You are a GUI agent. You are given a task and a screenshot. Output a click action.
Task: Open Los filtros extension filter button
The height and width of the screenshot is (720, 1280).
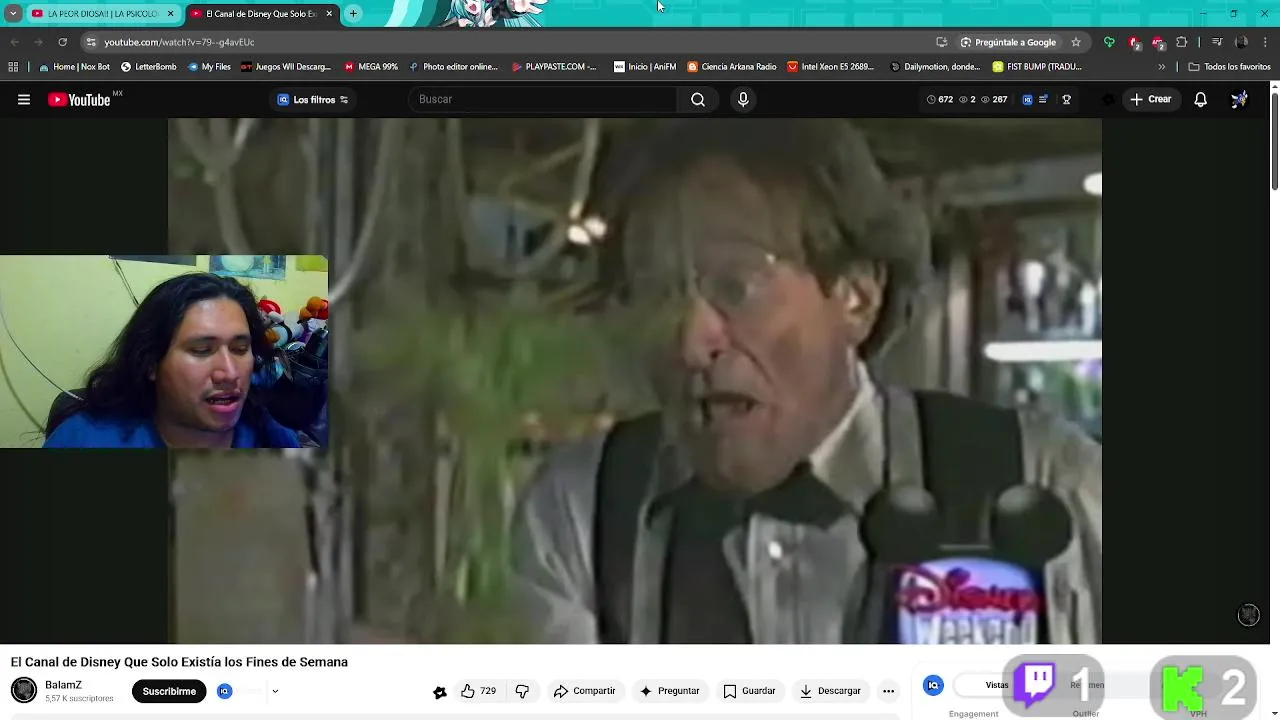coord(313,99)
